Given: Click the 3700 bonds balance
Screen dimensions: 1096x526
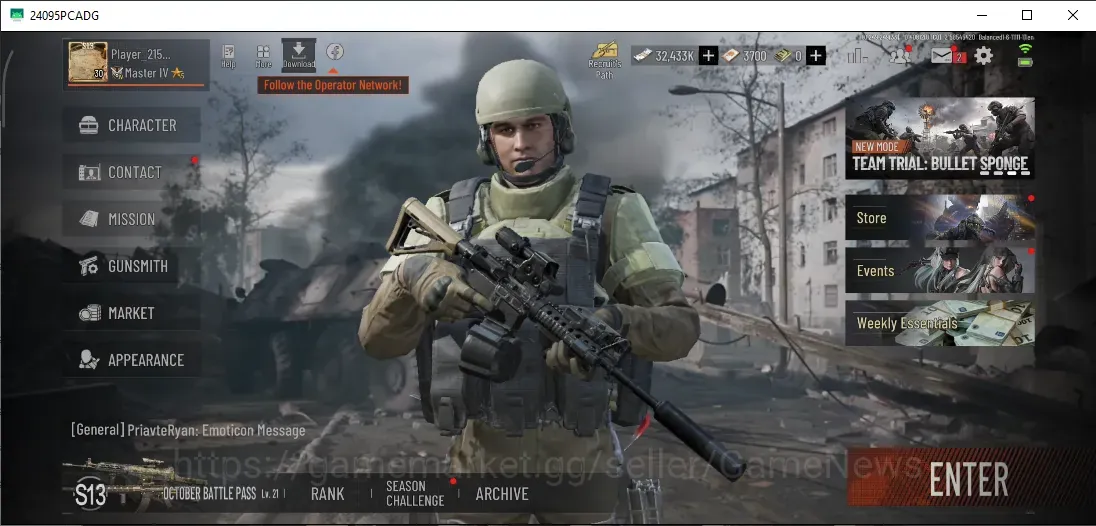Looking at the screenshot, I should point(746,56).
